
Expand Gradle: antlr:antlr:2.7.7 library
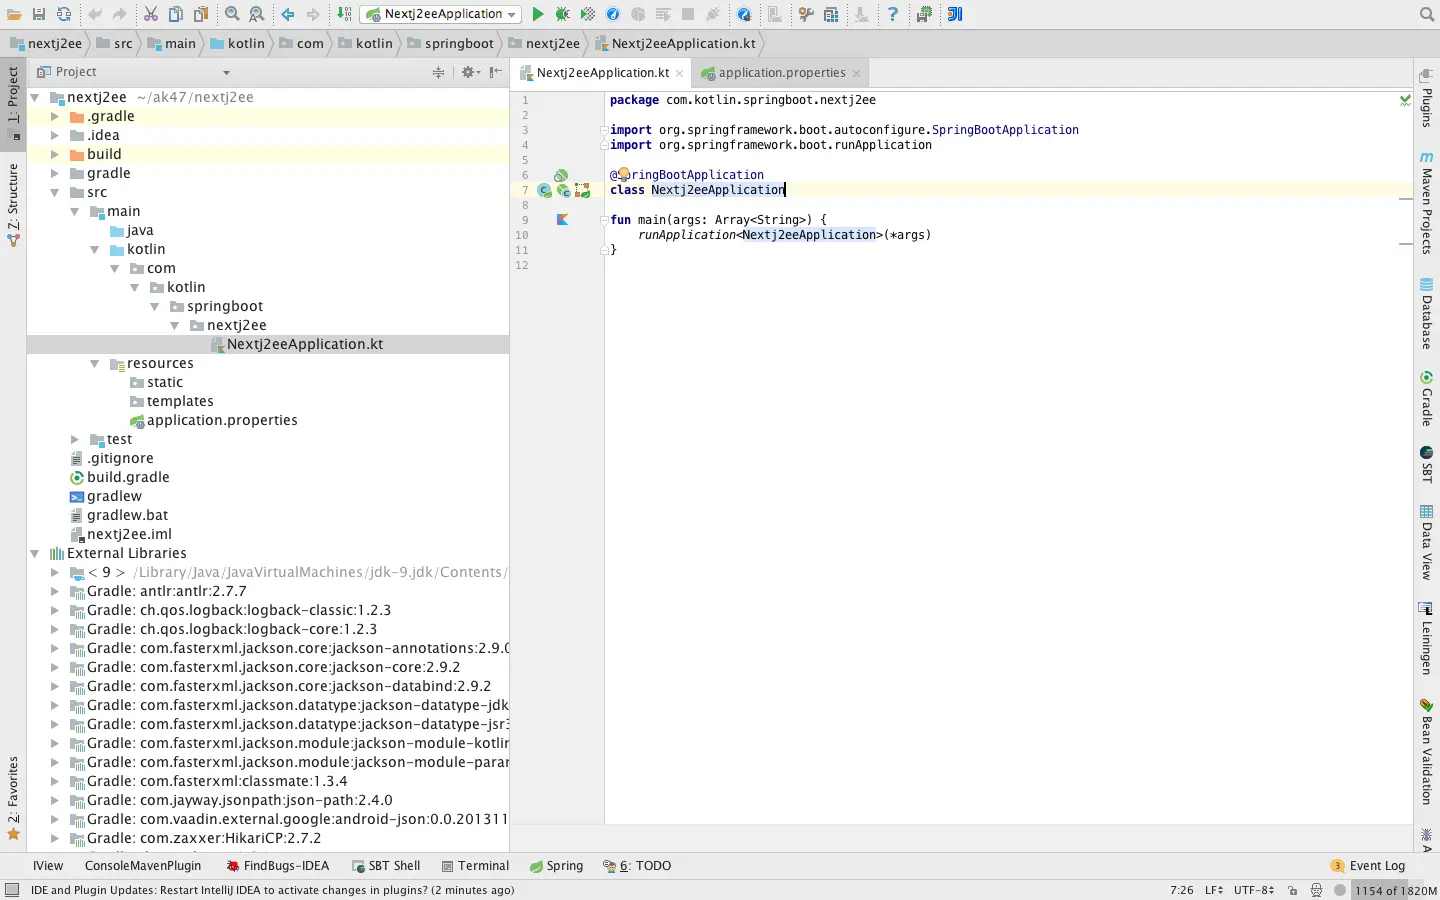pos(55,591)
